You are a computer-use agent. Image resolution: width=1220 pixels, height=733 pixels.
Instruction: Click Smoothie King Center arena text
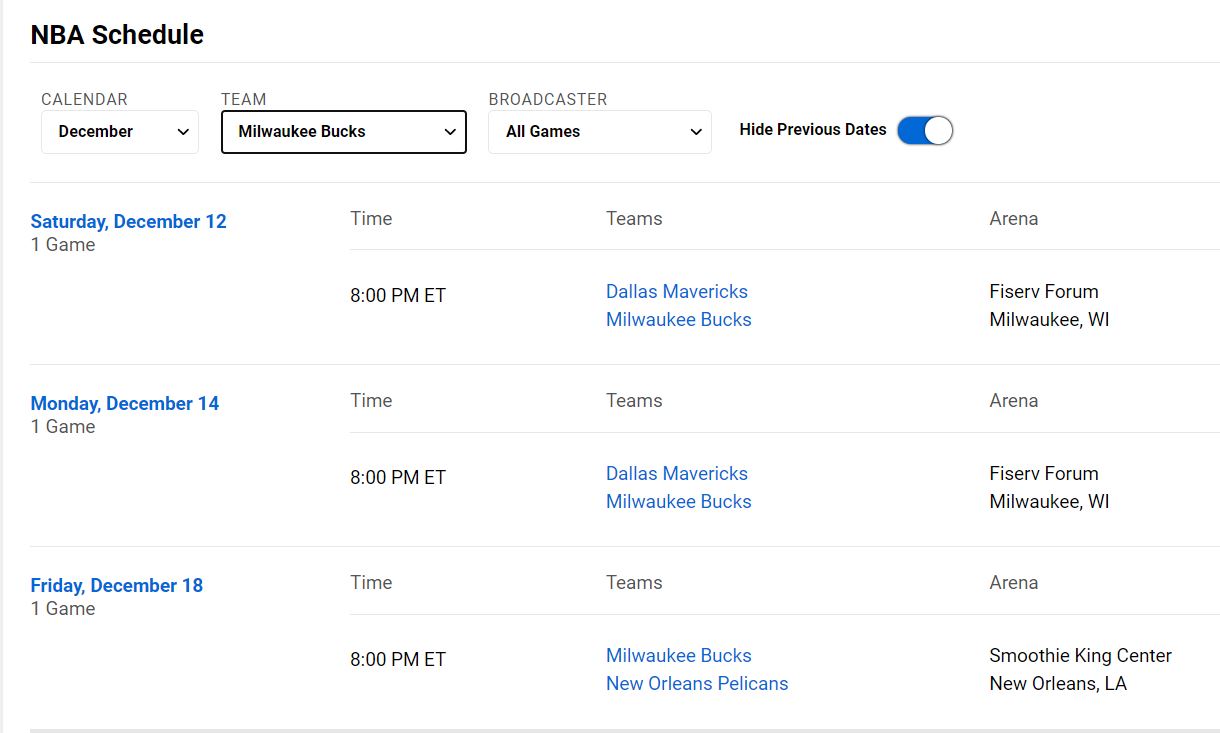click(1081, 656)
